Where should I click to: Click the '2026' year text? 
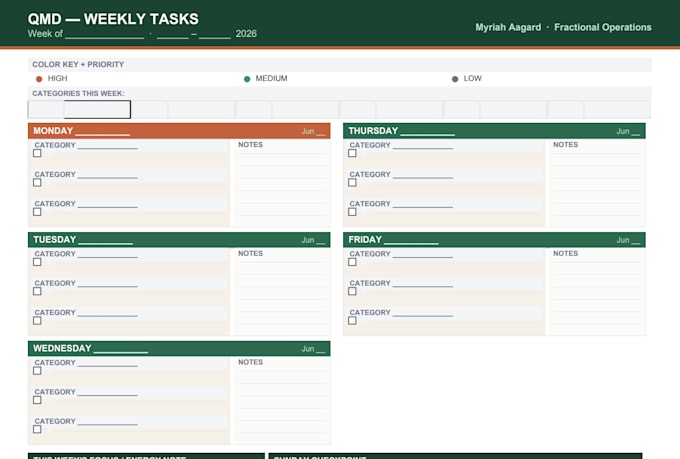pos(246,34)
